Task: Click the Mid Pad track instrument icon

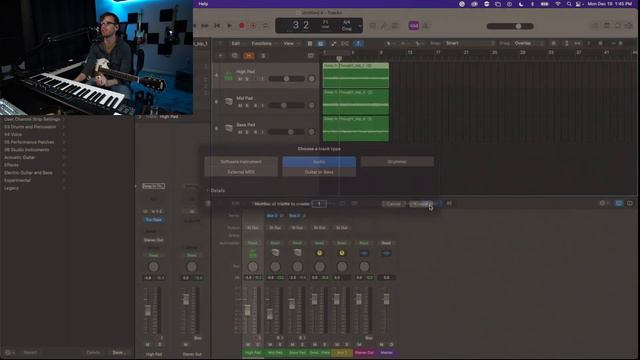Action: point(229,102)
